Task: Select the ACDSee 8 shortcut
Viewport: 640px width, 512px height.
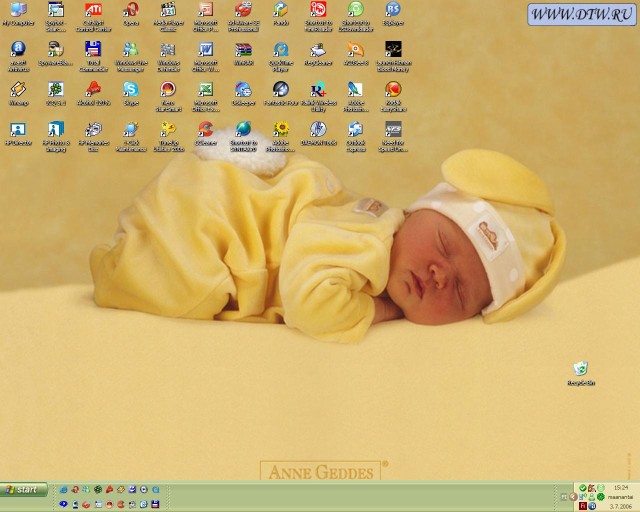Action: [356, 53]
